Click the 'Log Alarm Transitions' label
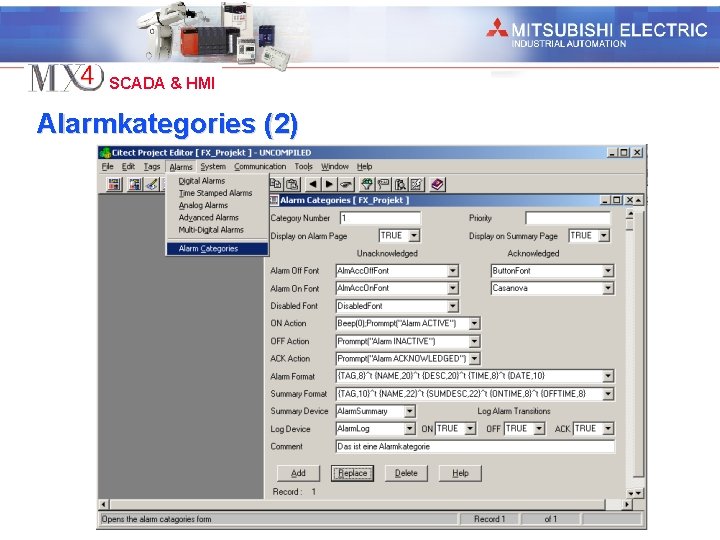Viewport: 720px width, 540px height. coord(514,411)
